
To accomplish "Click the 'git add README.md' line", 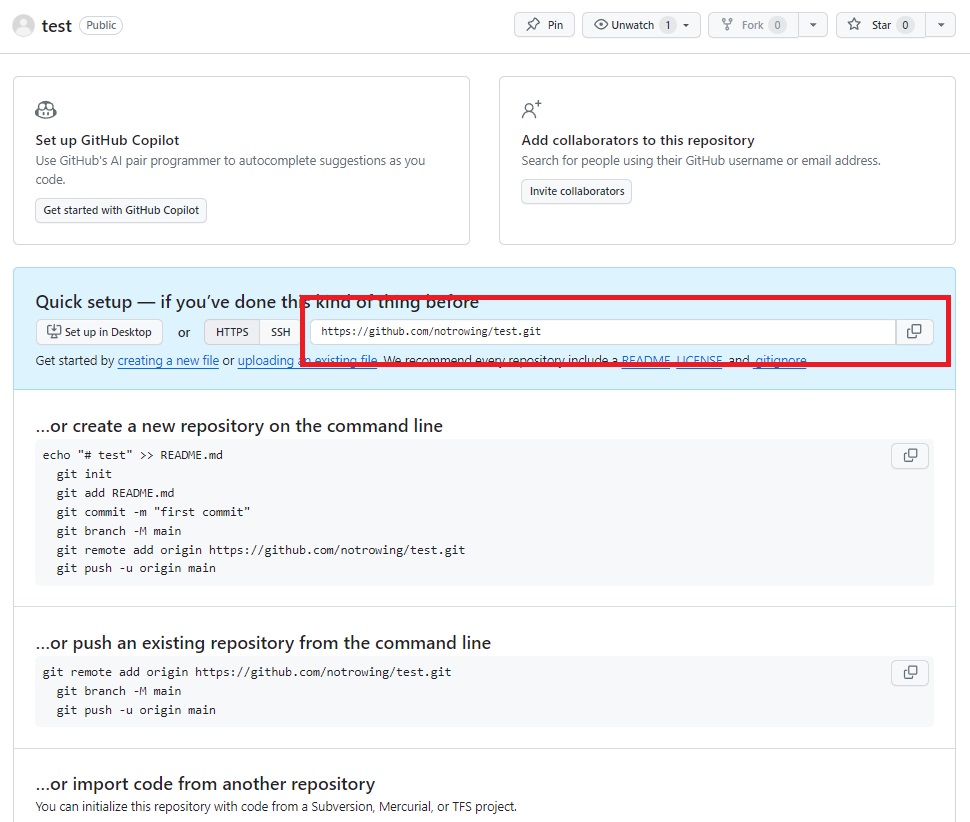I will tap(115, 494).
